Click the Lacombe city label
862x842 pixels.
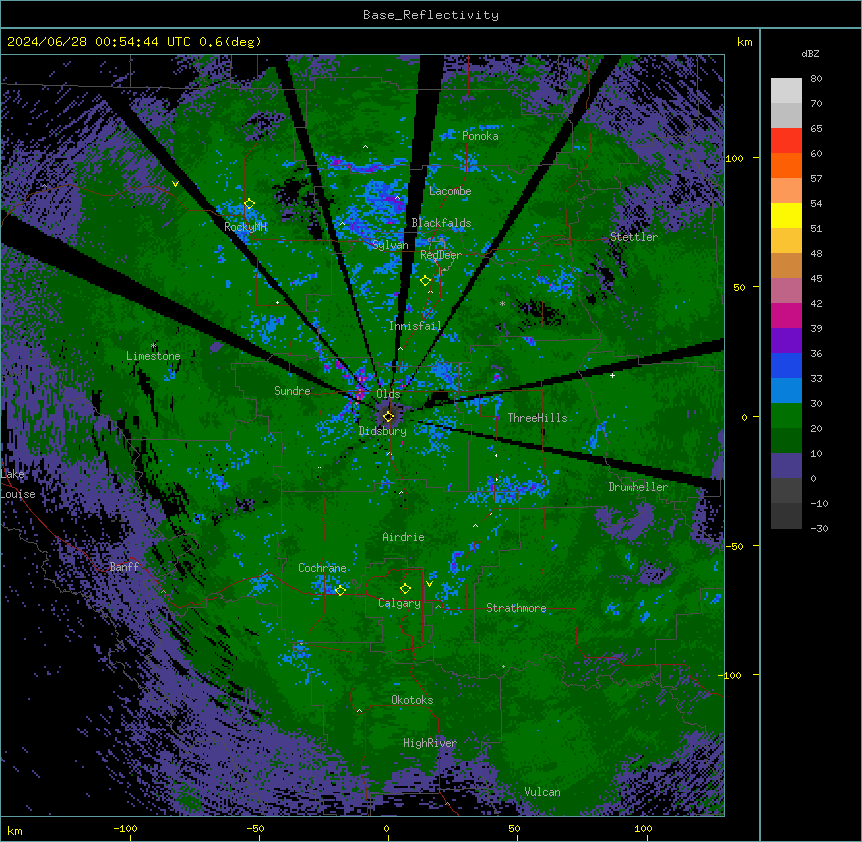[x=450, y=191]
